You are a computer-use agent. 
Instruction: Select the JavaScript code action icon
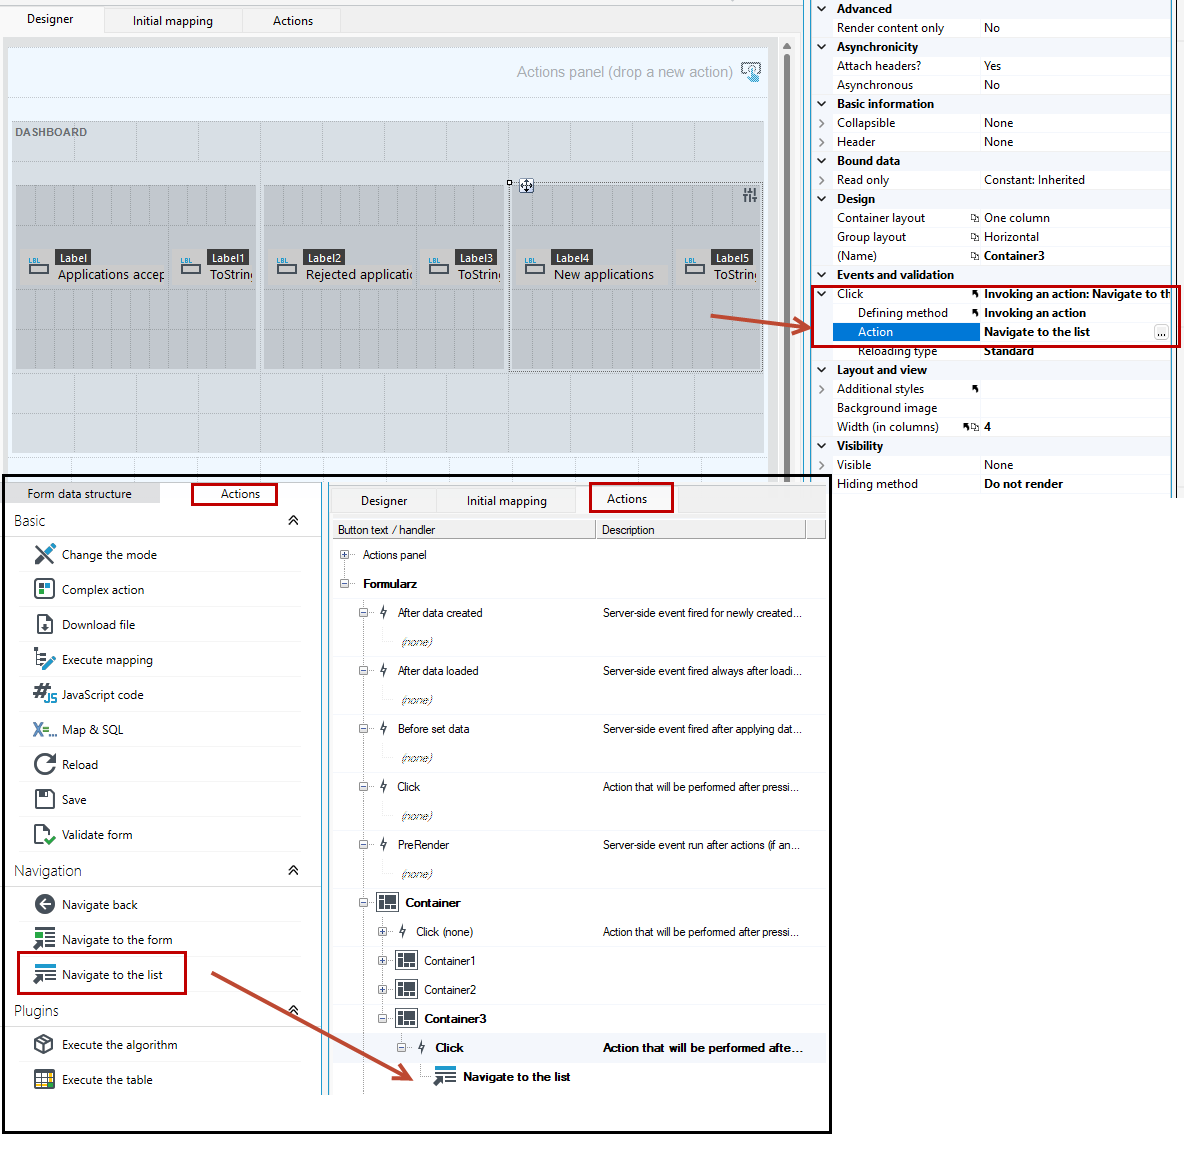pos(45,694)
